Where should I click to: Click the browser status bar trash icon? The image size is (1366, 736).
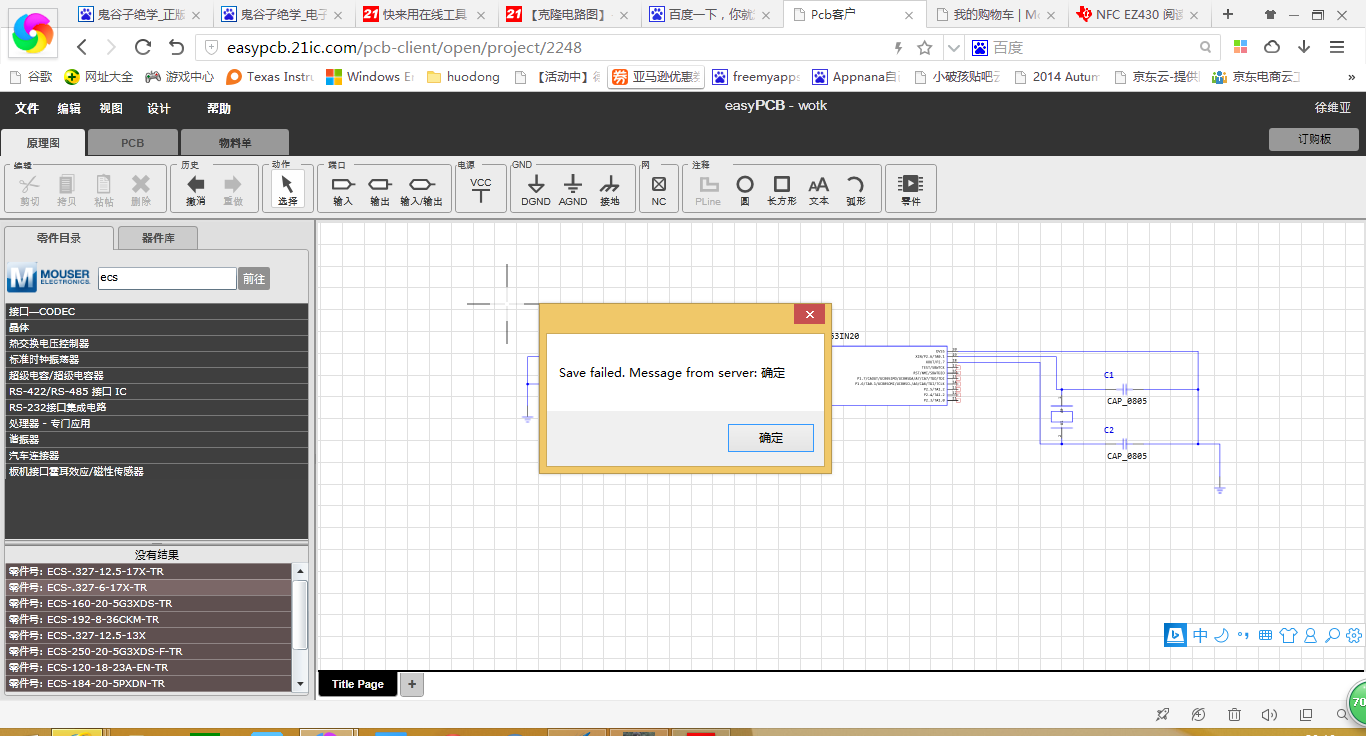[x=1234, y=714]
